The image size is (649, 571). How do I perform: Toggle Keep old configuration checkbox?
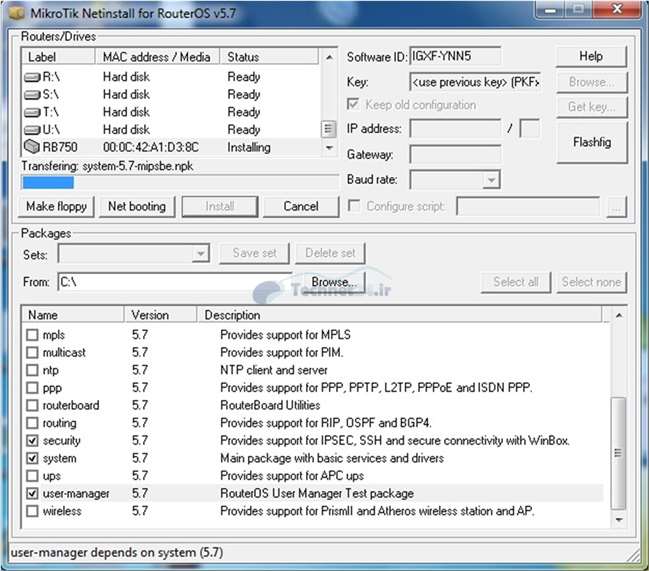point(353,104)
